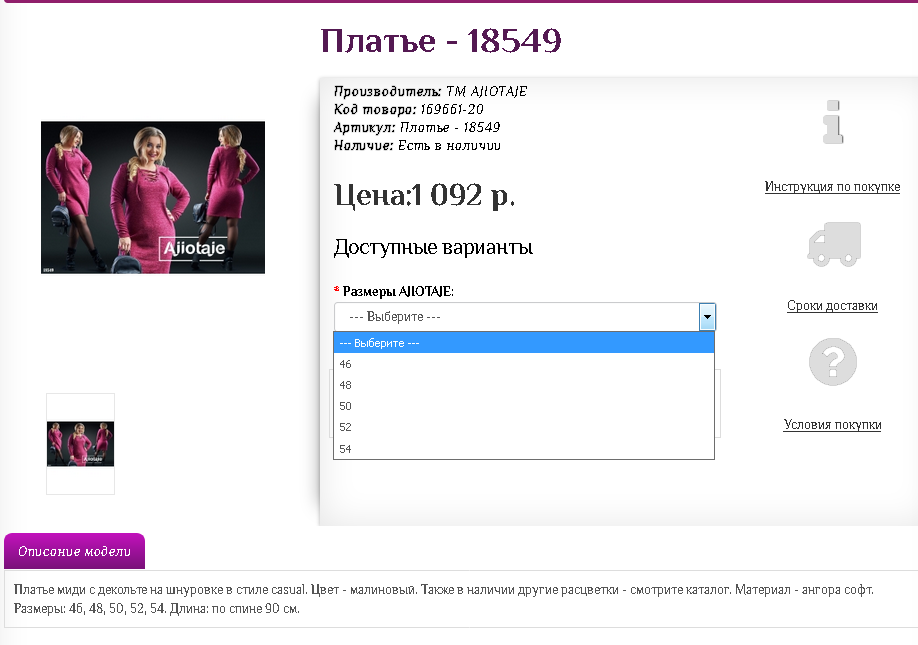
Task: Click the size dropdown arrow button
Action: tap(707, 317)
